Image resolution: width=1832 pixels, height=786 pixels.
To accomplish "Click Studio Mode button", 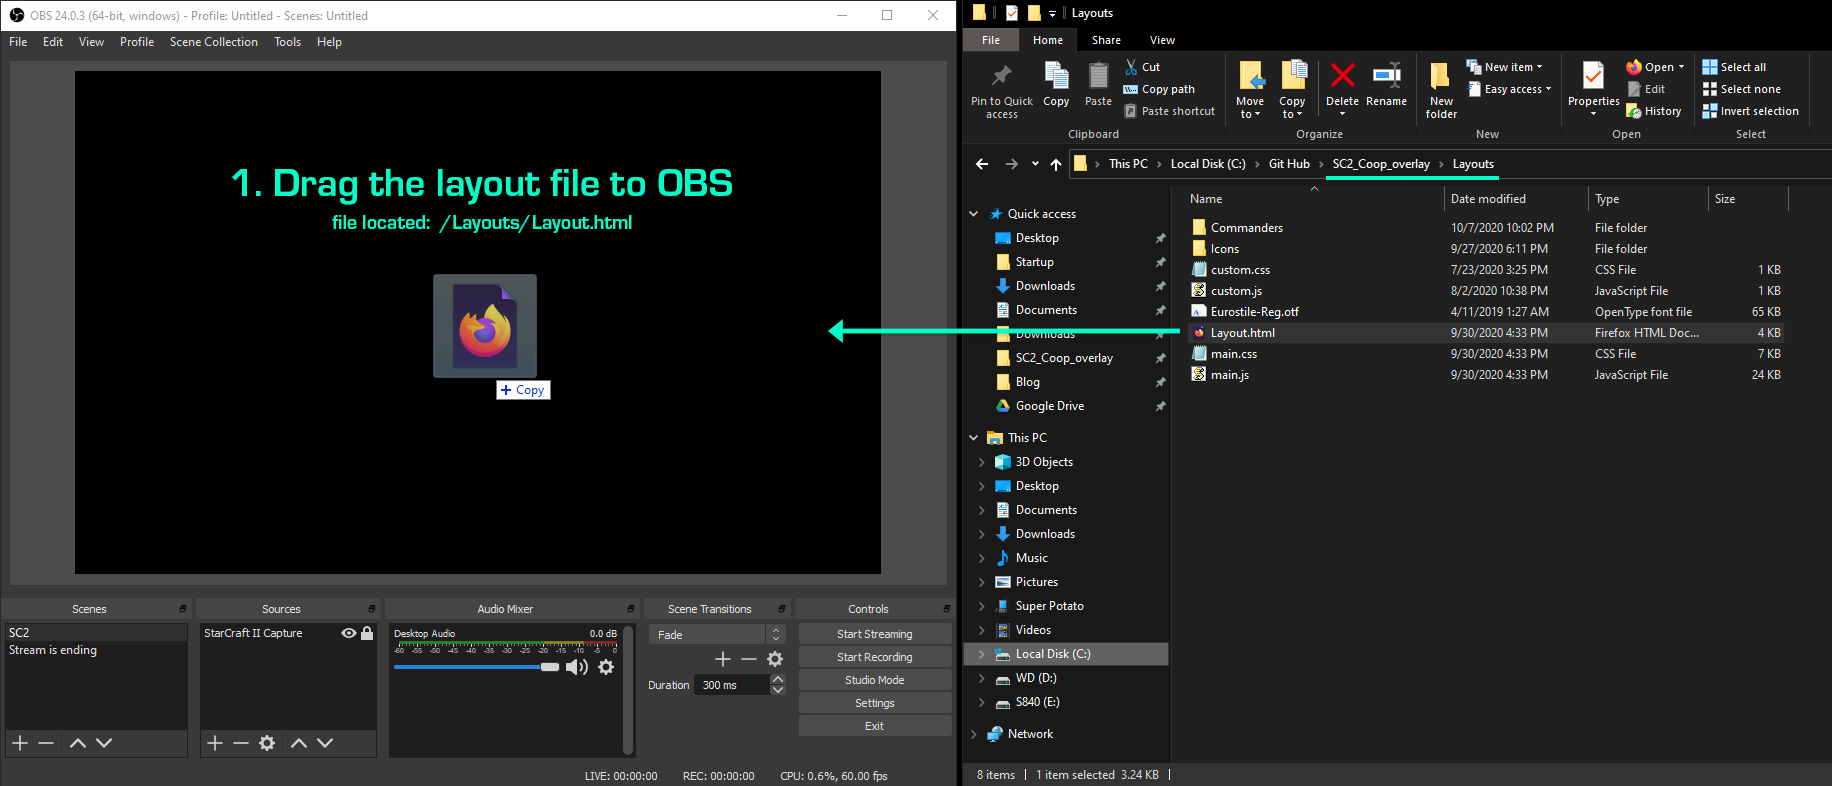I will point(875,680).
